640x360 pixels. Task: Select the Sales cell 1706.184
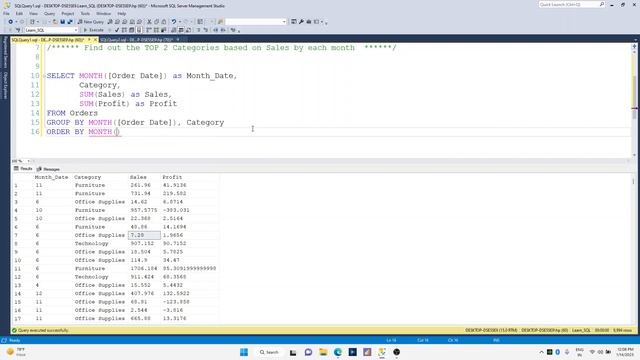coord(144,269)
